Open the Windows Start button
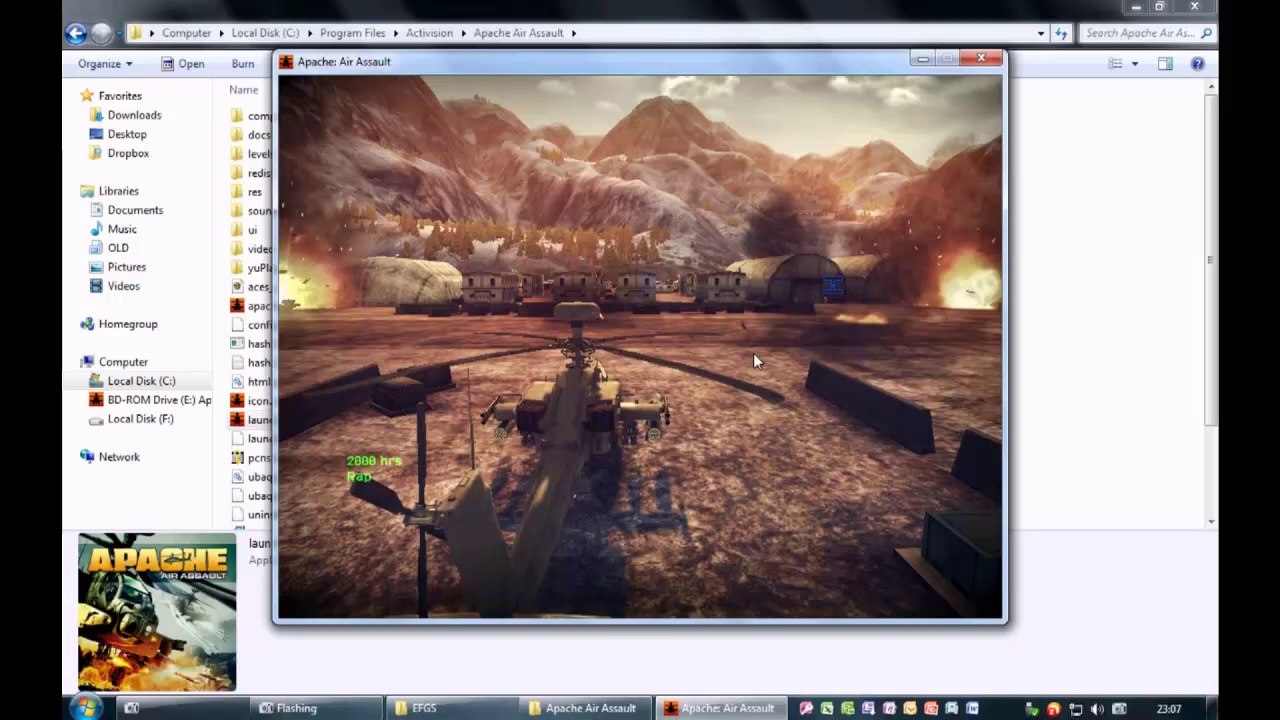Image resolution: width=1280 pixels, height=720 pixels. pyautogui.click(x=85, y=708)
